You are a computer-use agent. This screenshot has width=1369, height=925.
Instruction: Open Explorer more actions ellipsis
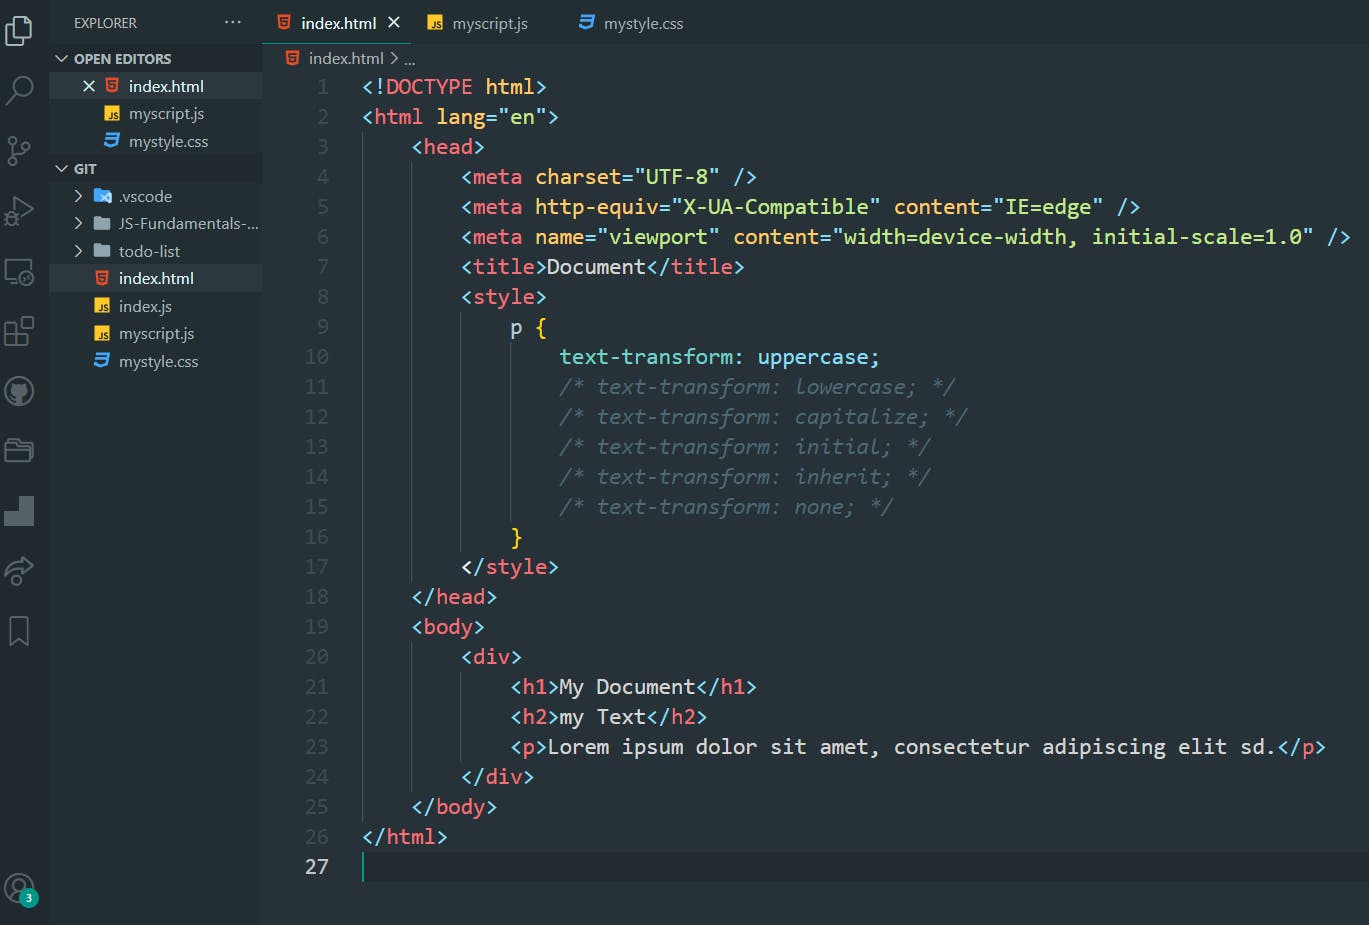click(x=233, y=22)
